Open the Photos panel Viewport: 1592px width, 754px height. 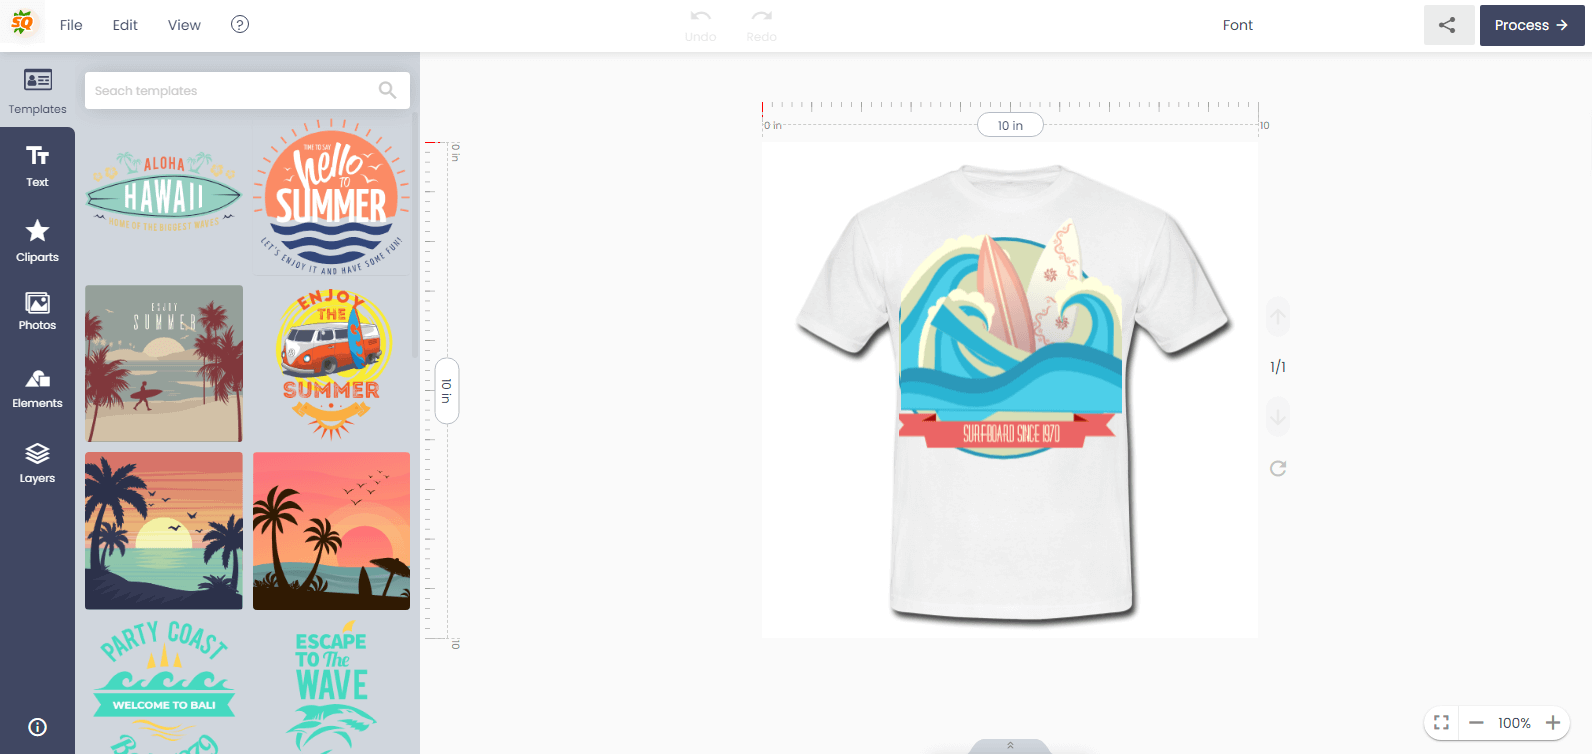pyautogui.click(x=37, y=311)
